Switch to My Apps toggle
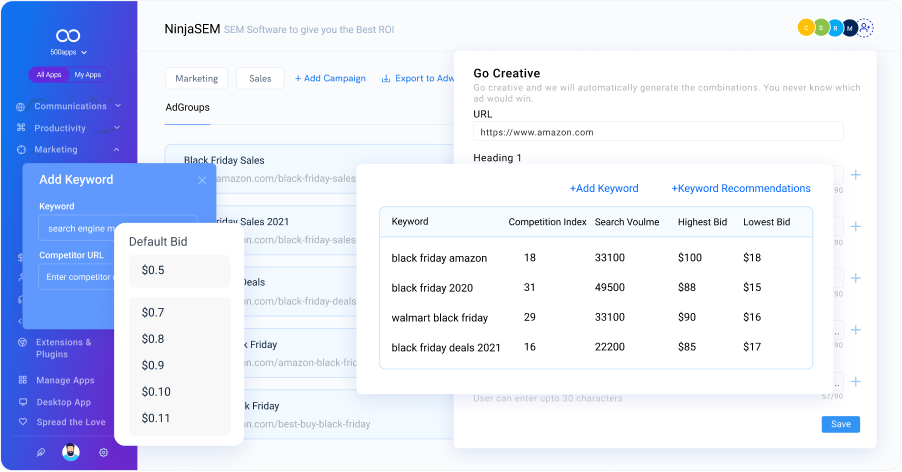902x472 pixels. pos(87,75)
